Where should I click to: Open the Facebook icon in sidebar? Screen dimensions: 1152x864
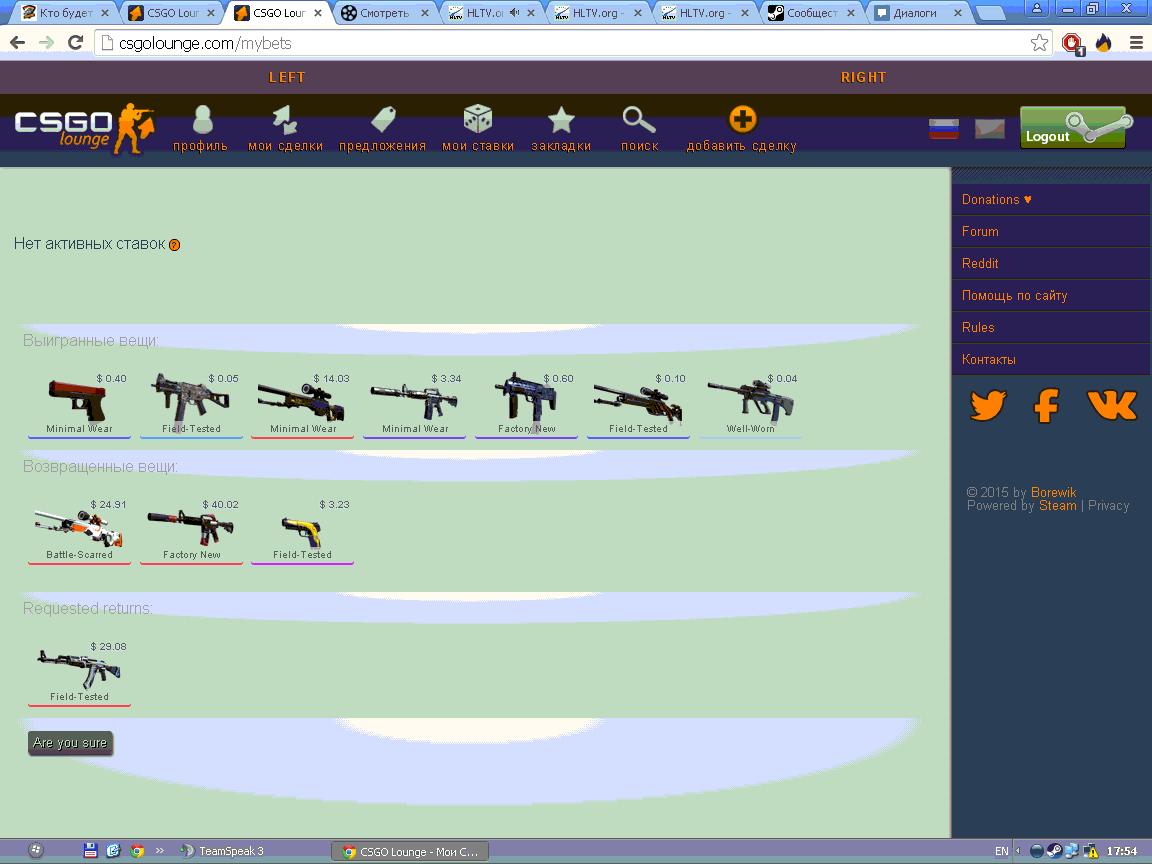pyautogui.click(x=1046, y=405)
